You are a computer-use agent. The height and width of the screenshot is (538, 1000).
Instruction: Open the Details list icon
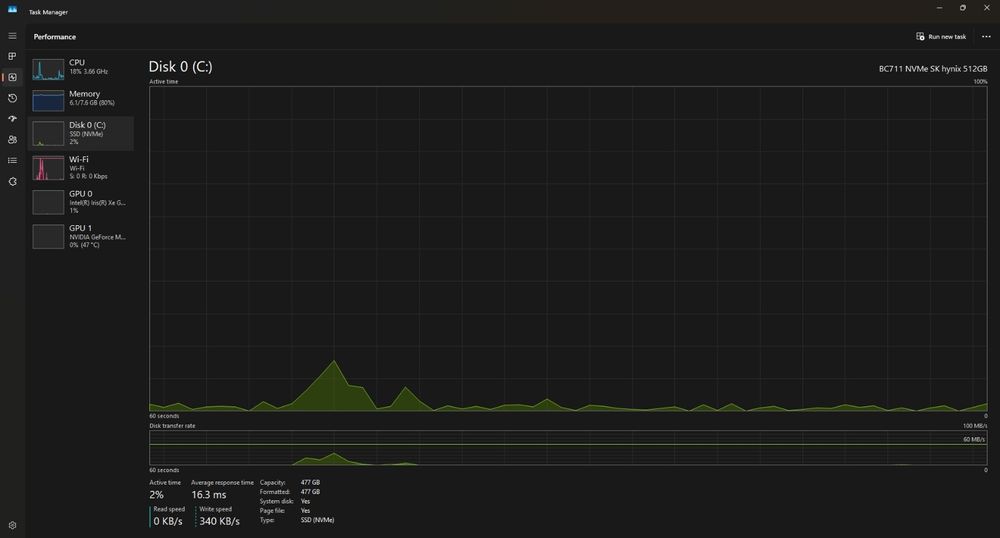tap(12, 161)
